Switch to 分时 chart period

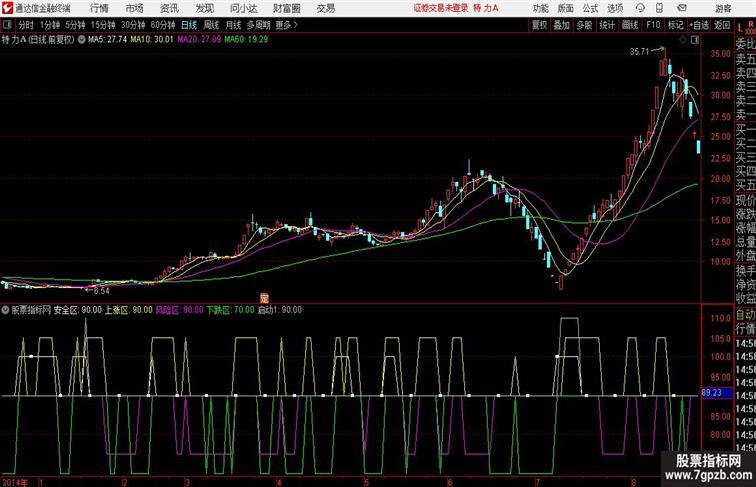coord(26,25)
